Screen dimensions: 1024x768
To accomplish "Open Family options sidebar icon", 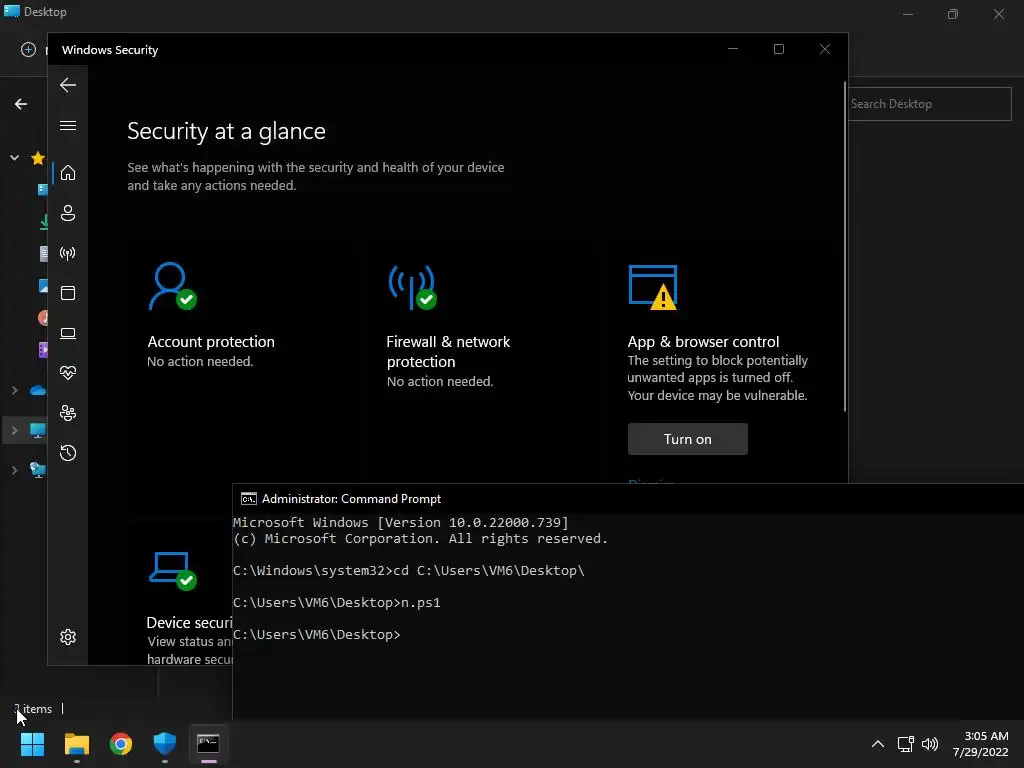I will [68, 413].
